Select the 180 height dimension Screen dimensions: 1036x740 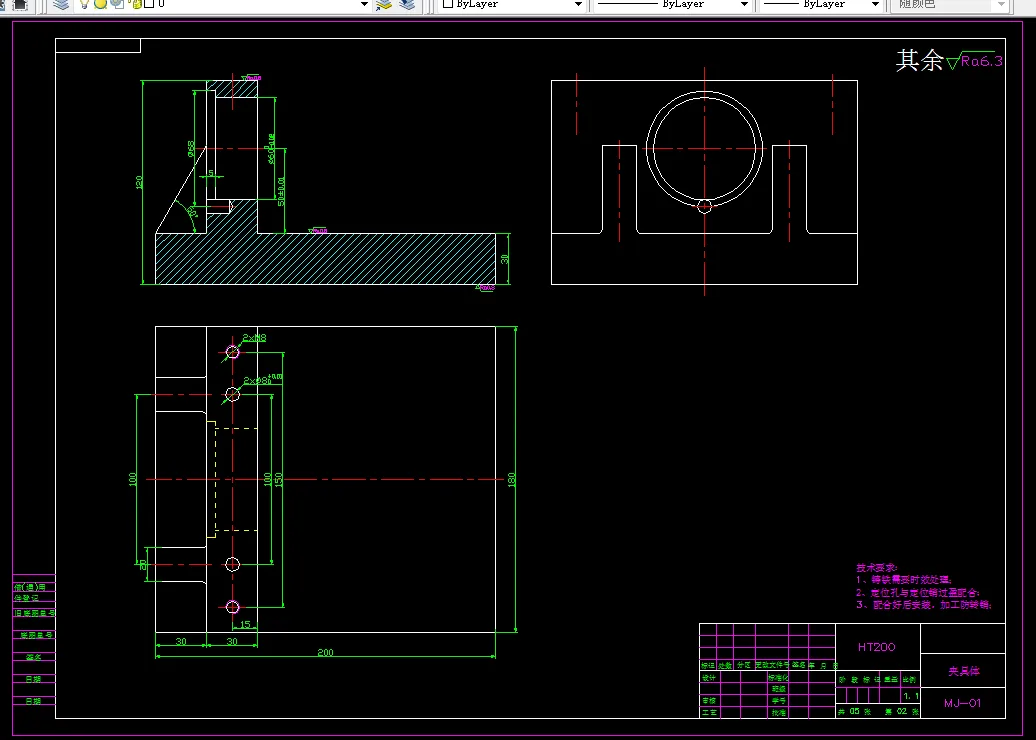click(511, 479)
